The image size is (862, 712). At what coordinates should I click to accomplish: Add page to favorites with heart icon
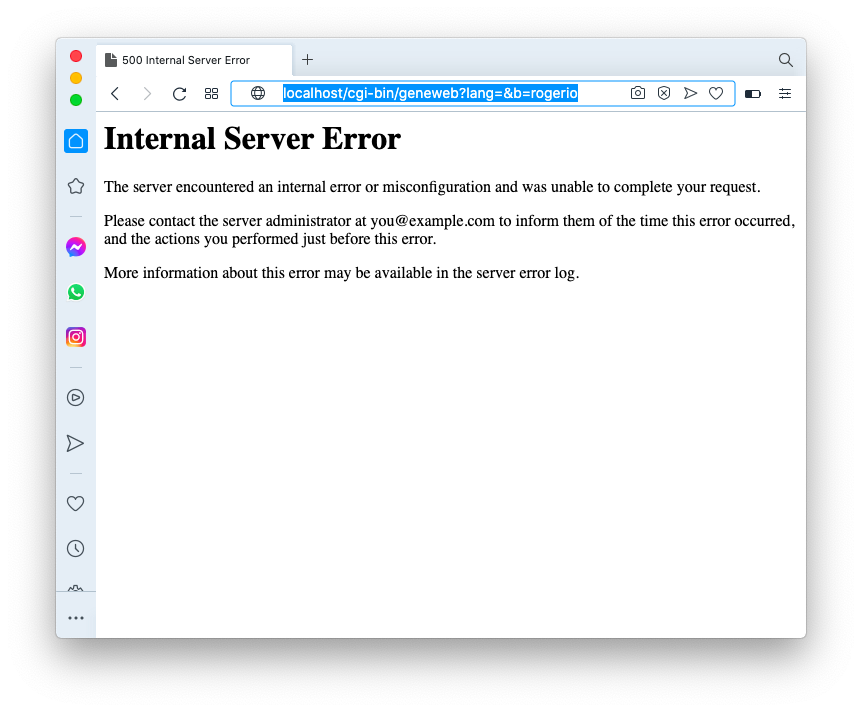pyautogui.click(x=716, y=92)
